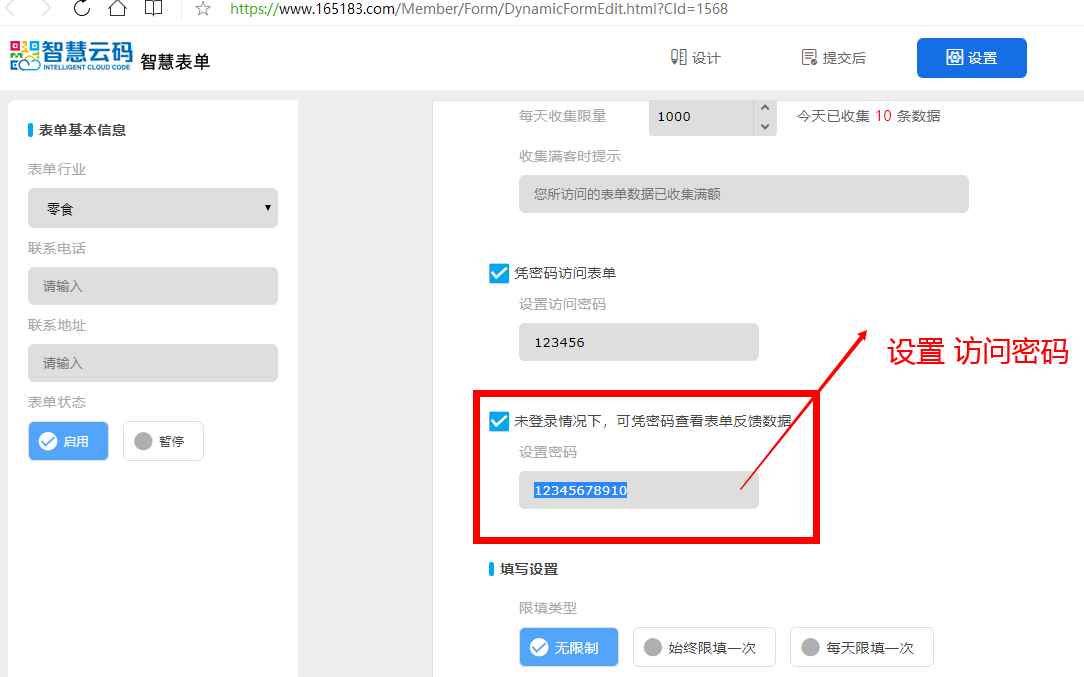Select 暂停 form status option

[x=163, y=441]
